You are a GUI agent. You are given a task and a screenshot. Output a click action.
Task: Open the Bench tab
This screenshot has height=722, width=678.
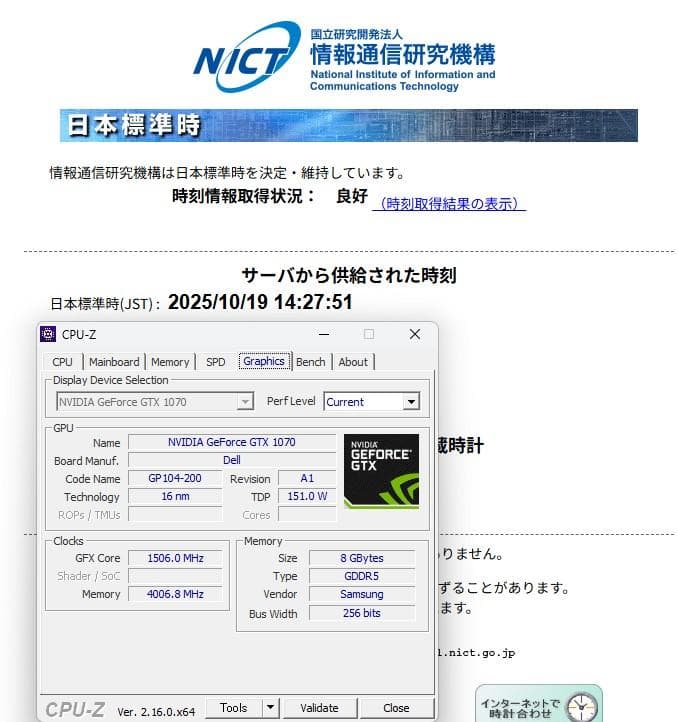pos(310,362)
